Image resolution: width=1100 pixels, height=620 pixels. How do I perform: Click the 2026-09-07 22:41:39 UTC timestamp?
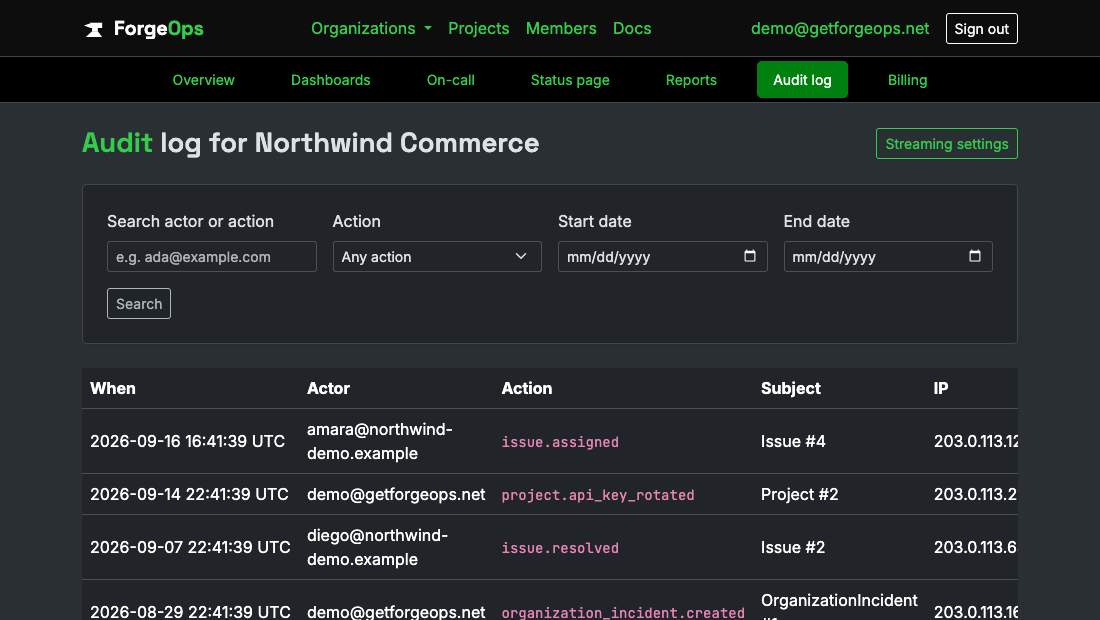pyautogui.click(x=190, y=547)
